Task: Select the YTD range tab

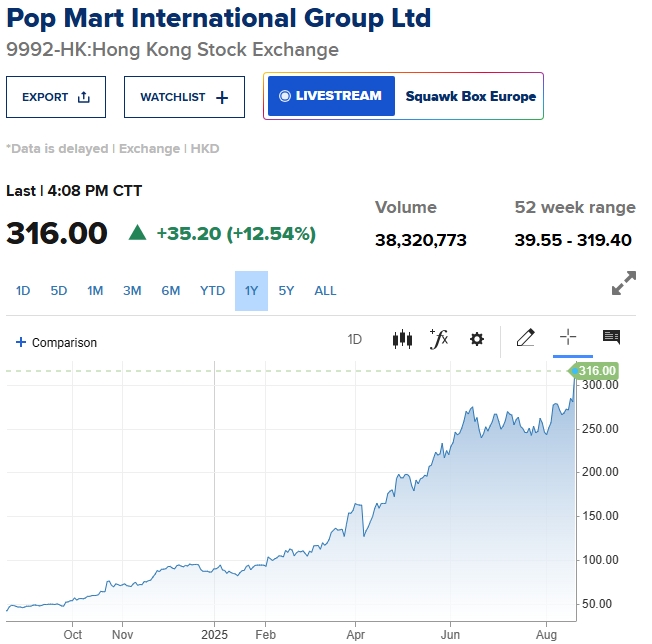Action: [212, 291]
